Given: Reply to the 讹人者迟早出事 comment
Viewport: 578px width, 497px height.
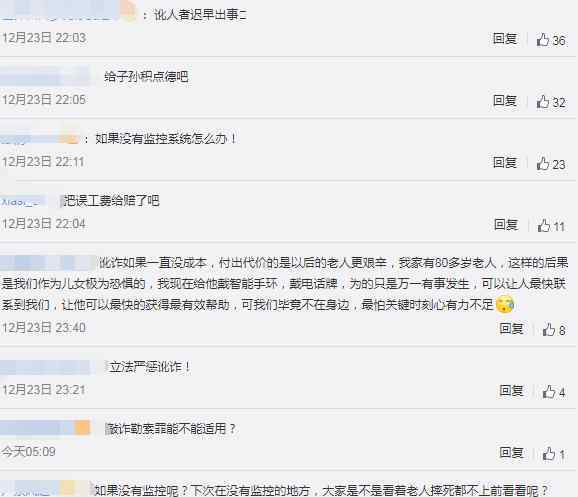Looking at the screenshot, I should 505,38.
